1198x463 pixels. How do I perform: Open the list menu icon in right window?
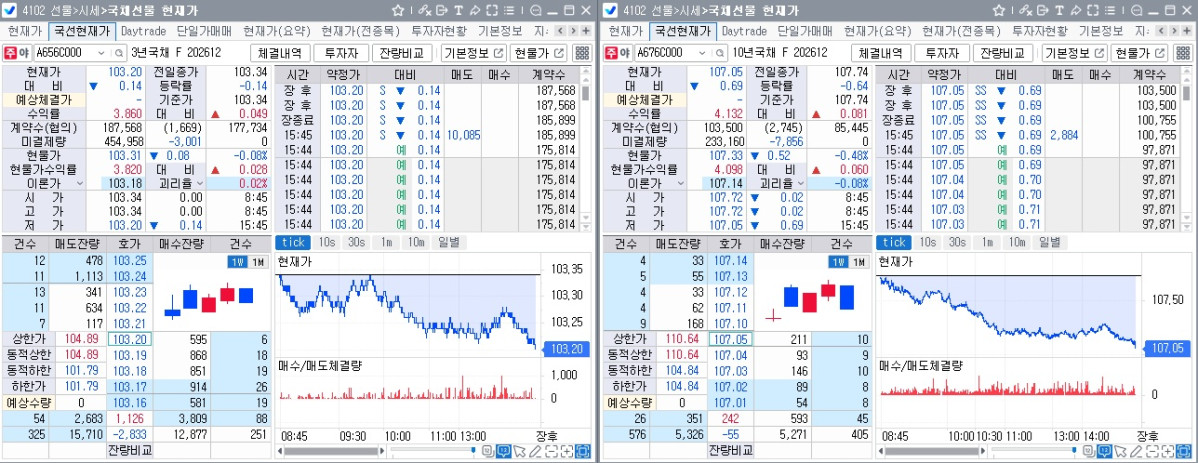tap(1109, 10)
